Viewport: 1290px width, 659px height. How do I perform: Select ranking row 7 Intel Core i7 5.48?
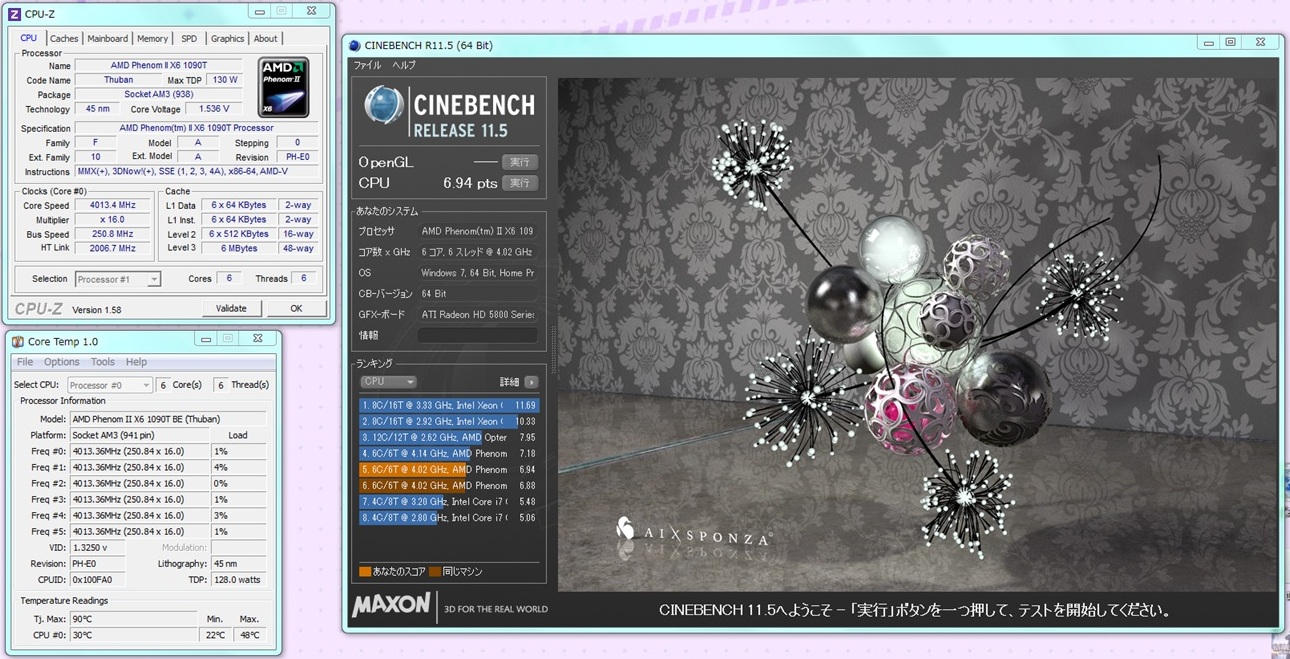449,502
